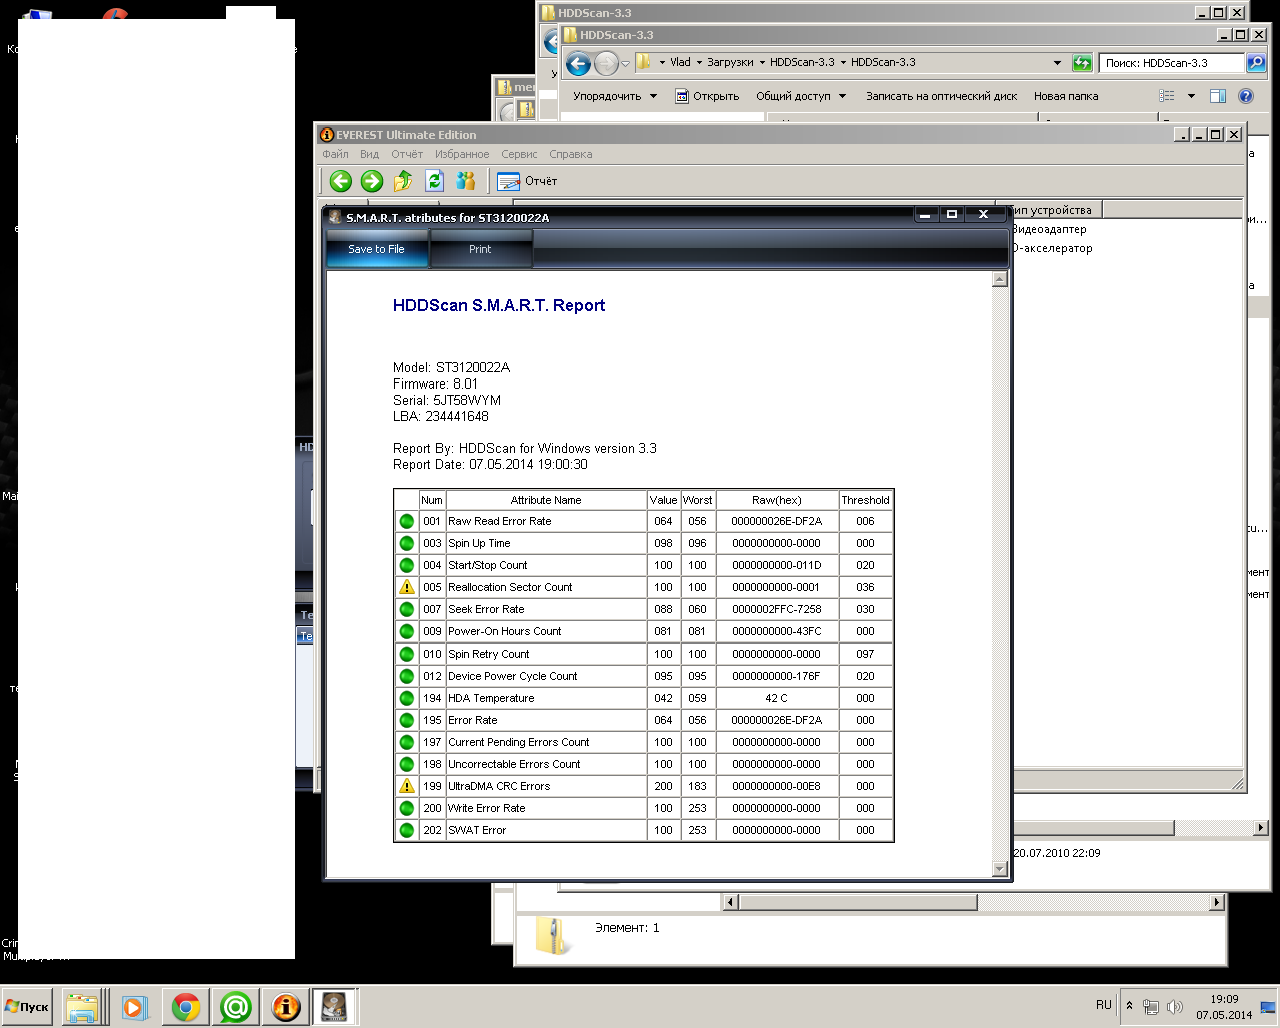Image resolution: width=1280 pixels, height=1028 pixels.
Task: Click the Отчёт report button in EVEREST toolbar
Action: pyautogui.click(x=527, y=181)
